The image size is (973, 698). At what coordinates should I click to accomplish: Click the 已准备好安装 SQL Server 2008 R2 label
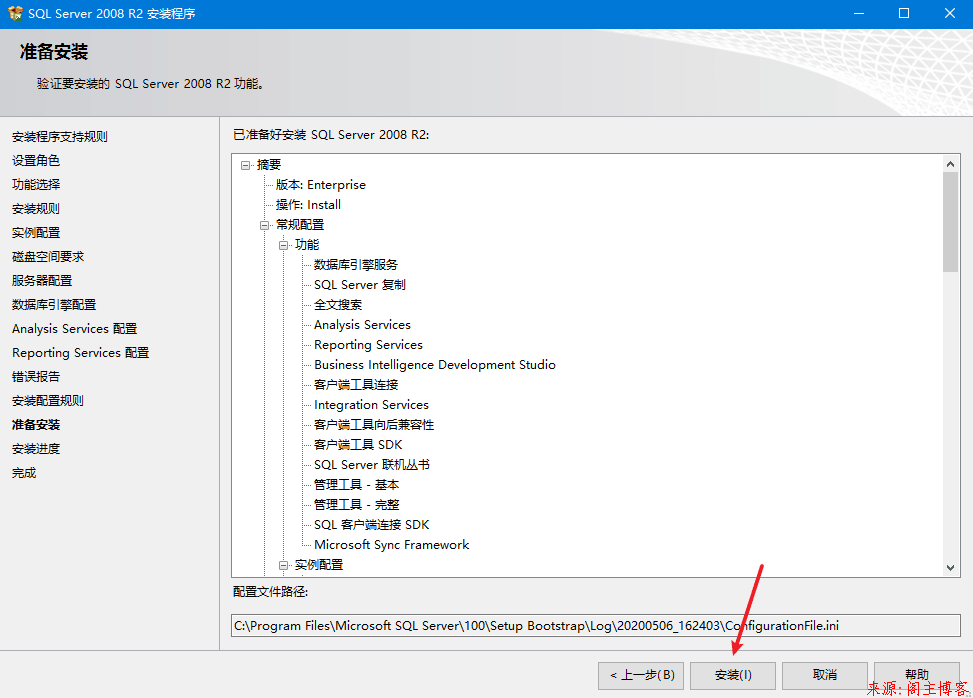click(x=331, y=135)
